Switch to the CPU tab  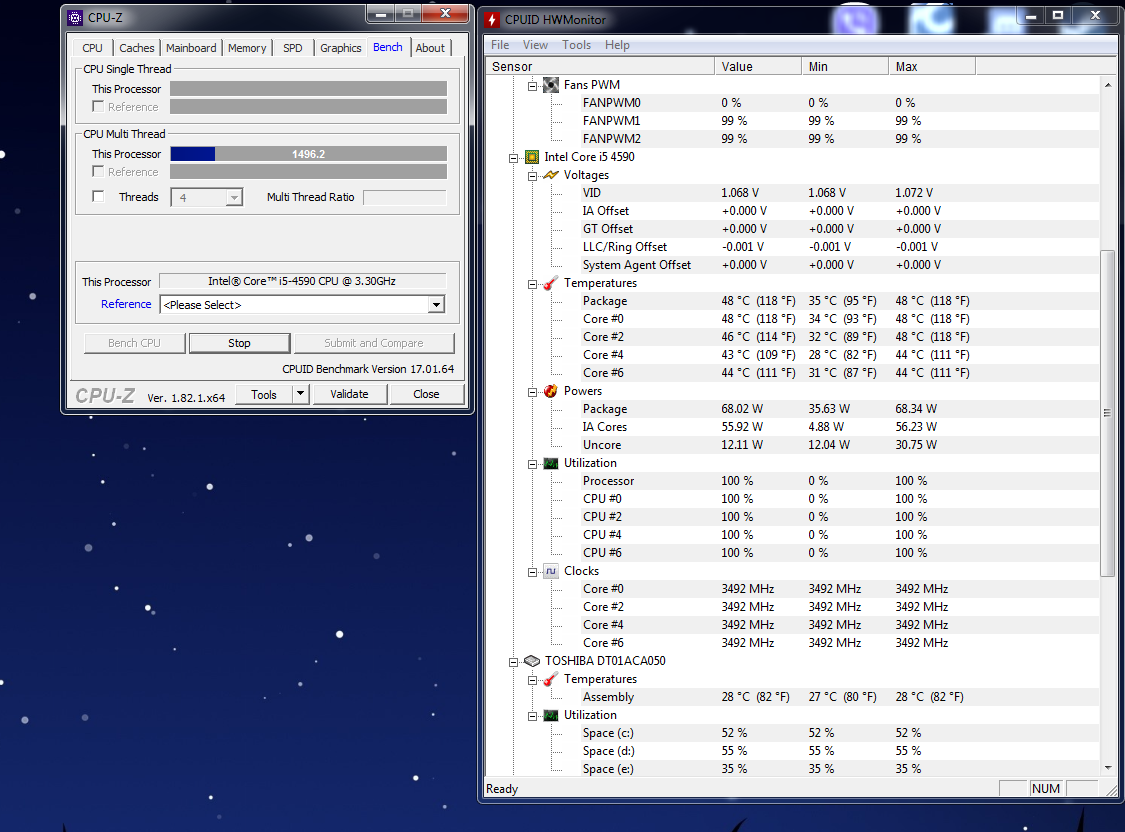pyautogui.click(x=93, y=48)
